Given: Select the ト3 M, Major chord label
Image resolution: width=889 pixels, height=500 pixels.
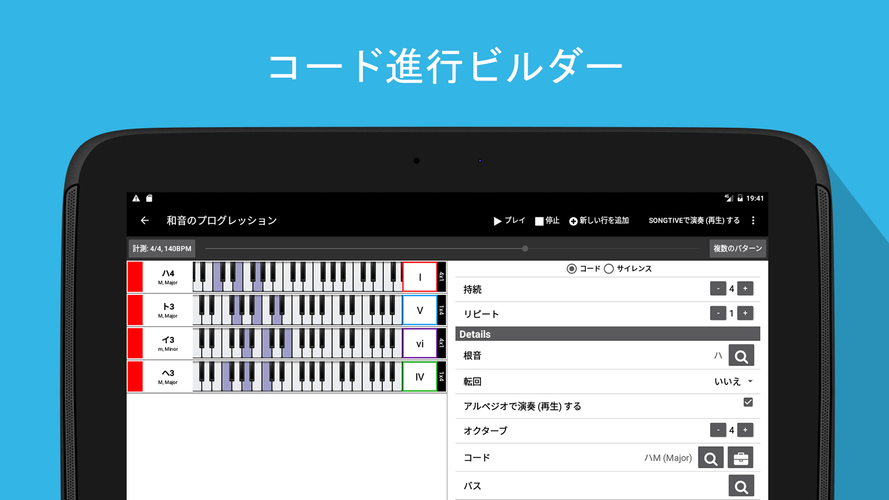Looking at the screenshot, I should click(x=168, y=310).
